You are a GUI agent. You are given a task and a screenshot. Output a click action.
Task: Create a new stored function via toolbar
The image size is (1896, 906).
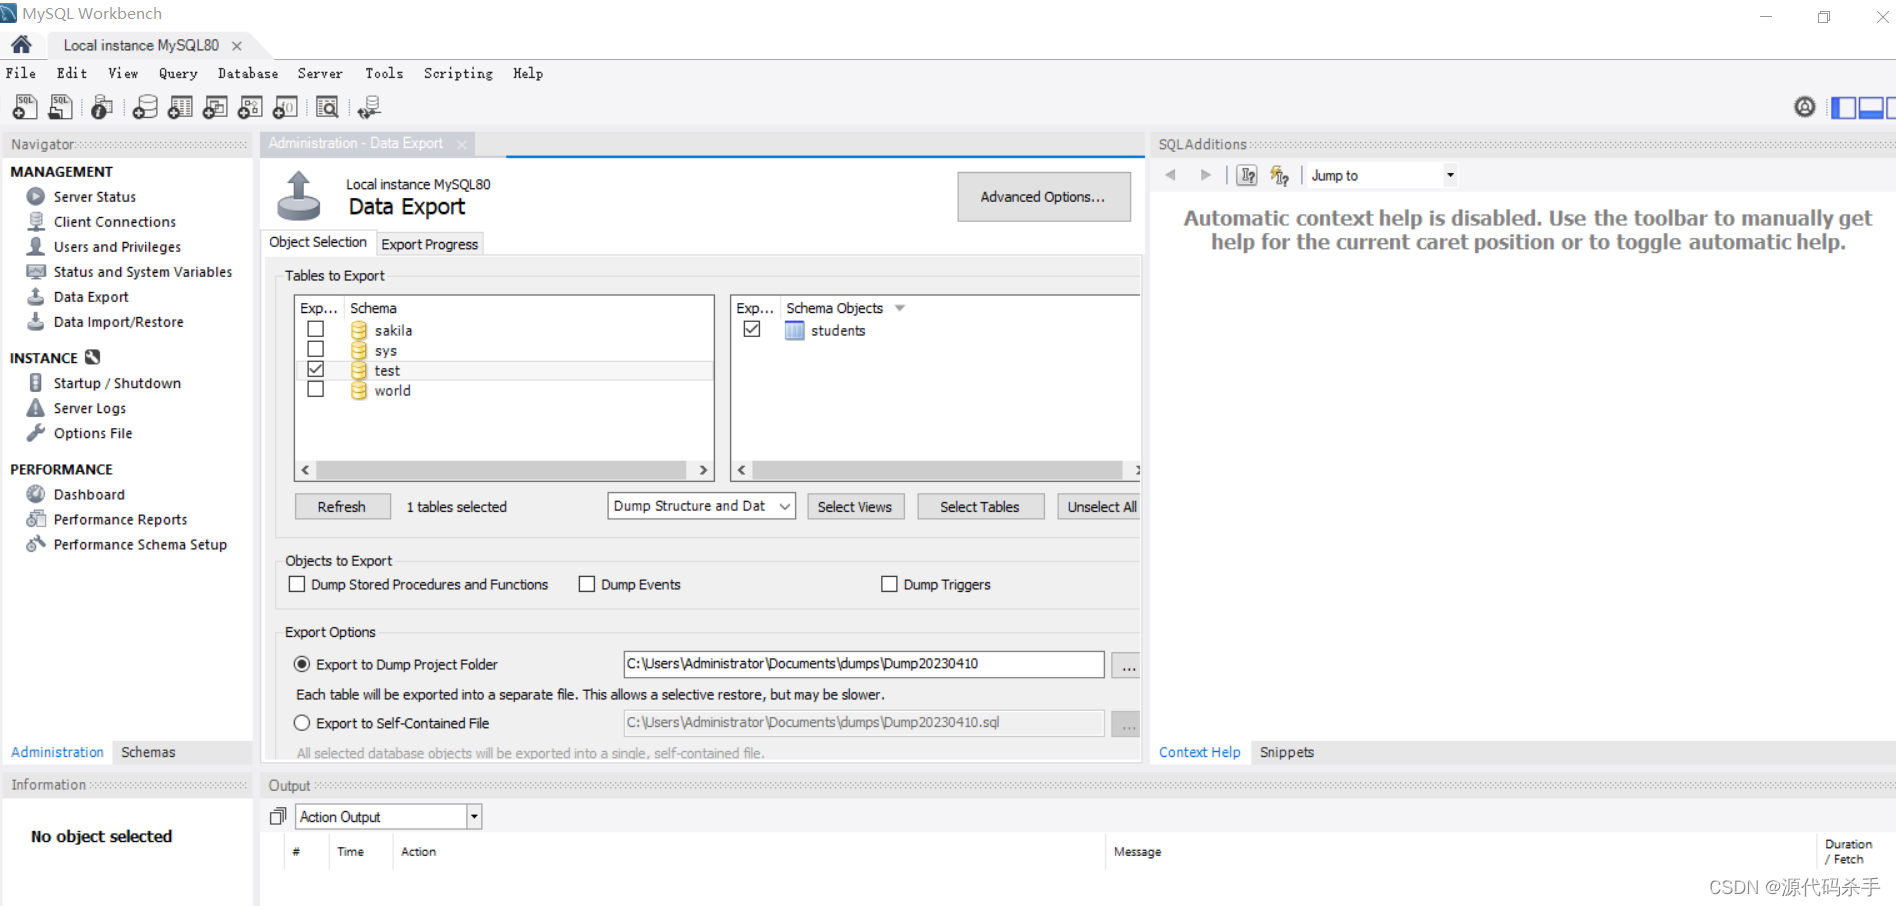(285, 107)
